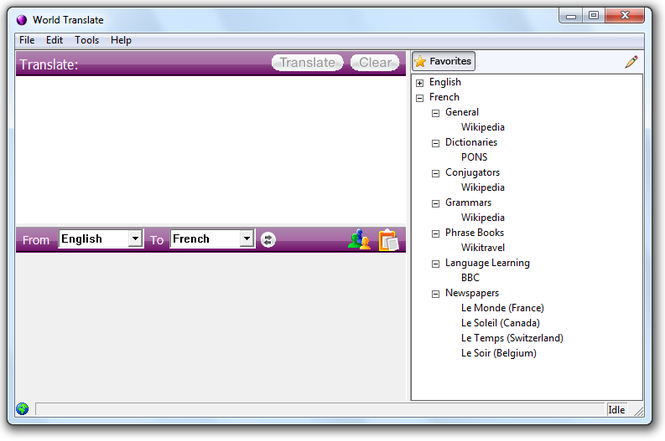
Task: Click the status bar progress field
Action: pyautogui.click(x=320, y=409)
